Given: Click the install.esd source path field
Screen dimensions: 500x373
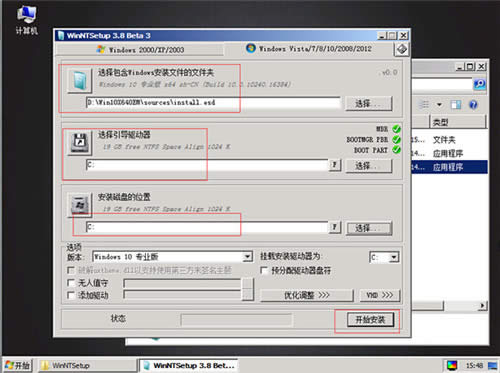Looking at the screenshot, I should [x=214, y=103].
